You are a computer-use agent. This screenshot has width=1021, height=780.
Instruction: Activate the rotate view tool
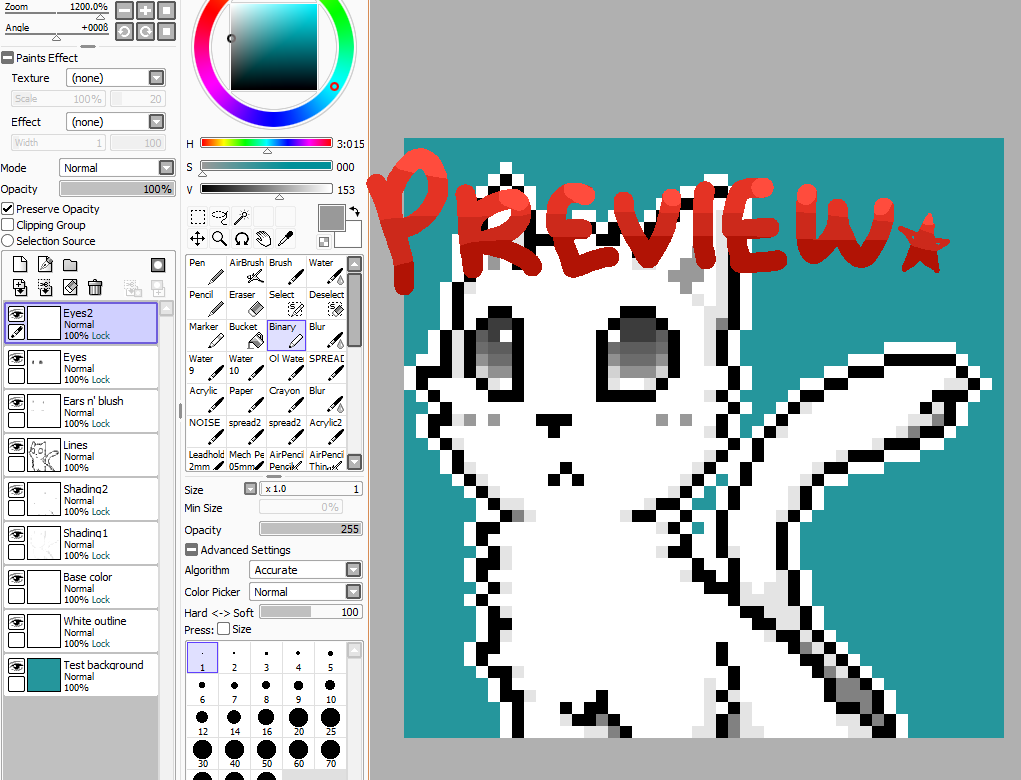tap(242, 239)
